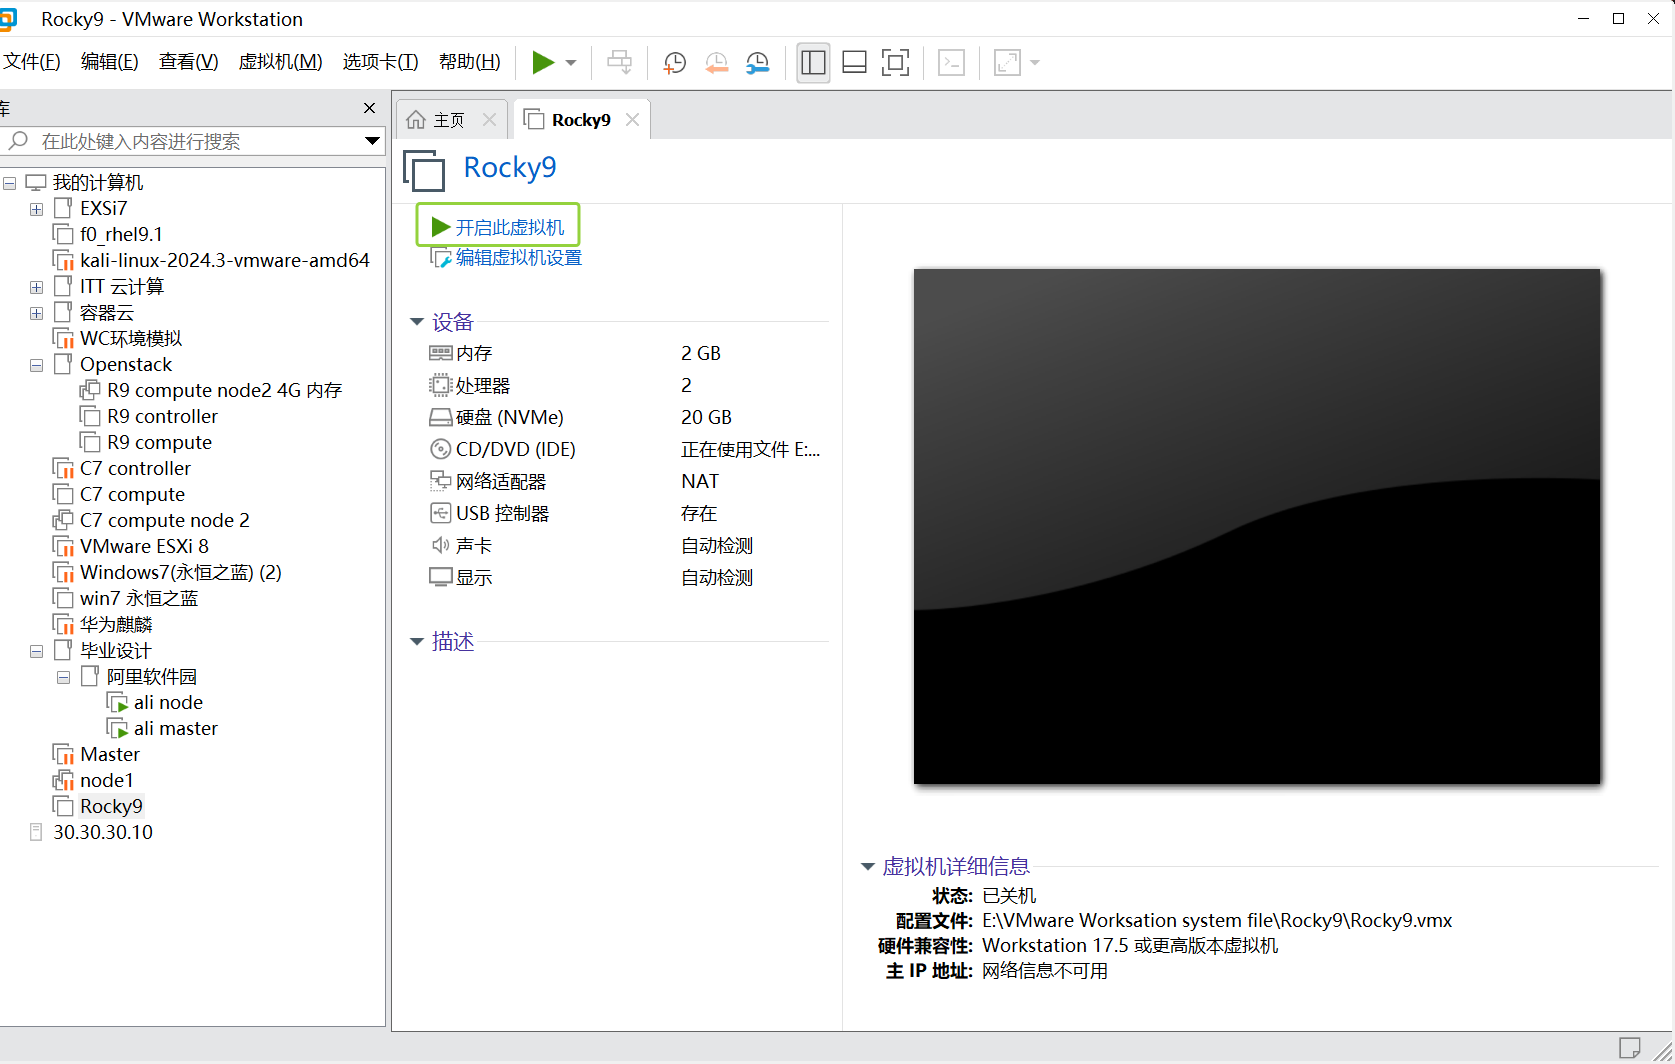This screenshot has width=1675, height=1064.
Task: Expand the ITT 云计算 folder
Action: click(36, 287)
